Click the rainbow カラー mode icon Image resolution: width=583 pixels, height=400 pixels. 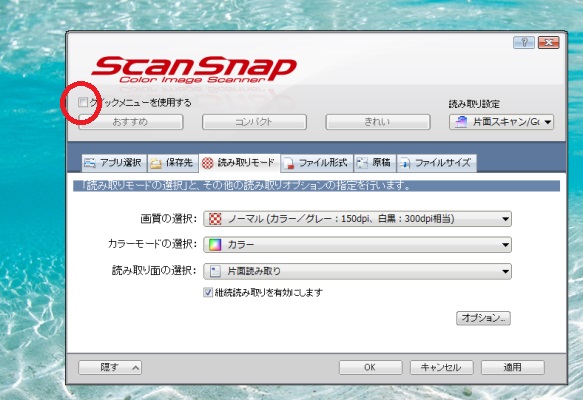215,245
